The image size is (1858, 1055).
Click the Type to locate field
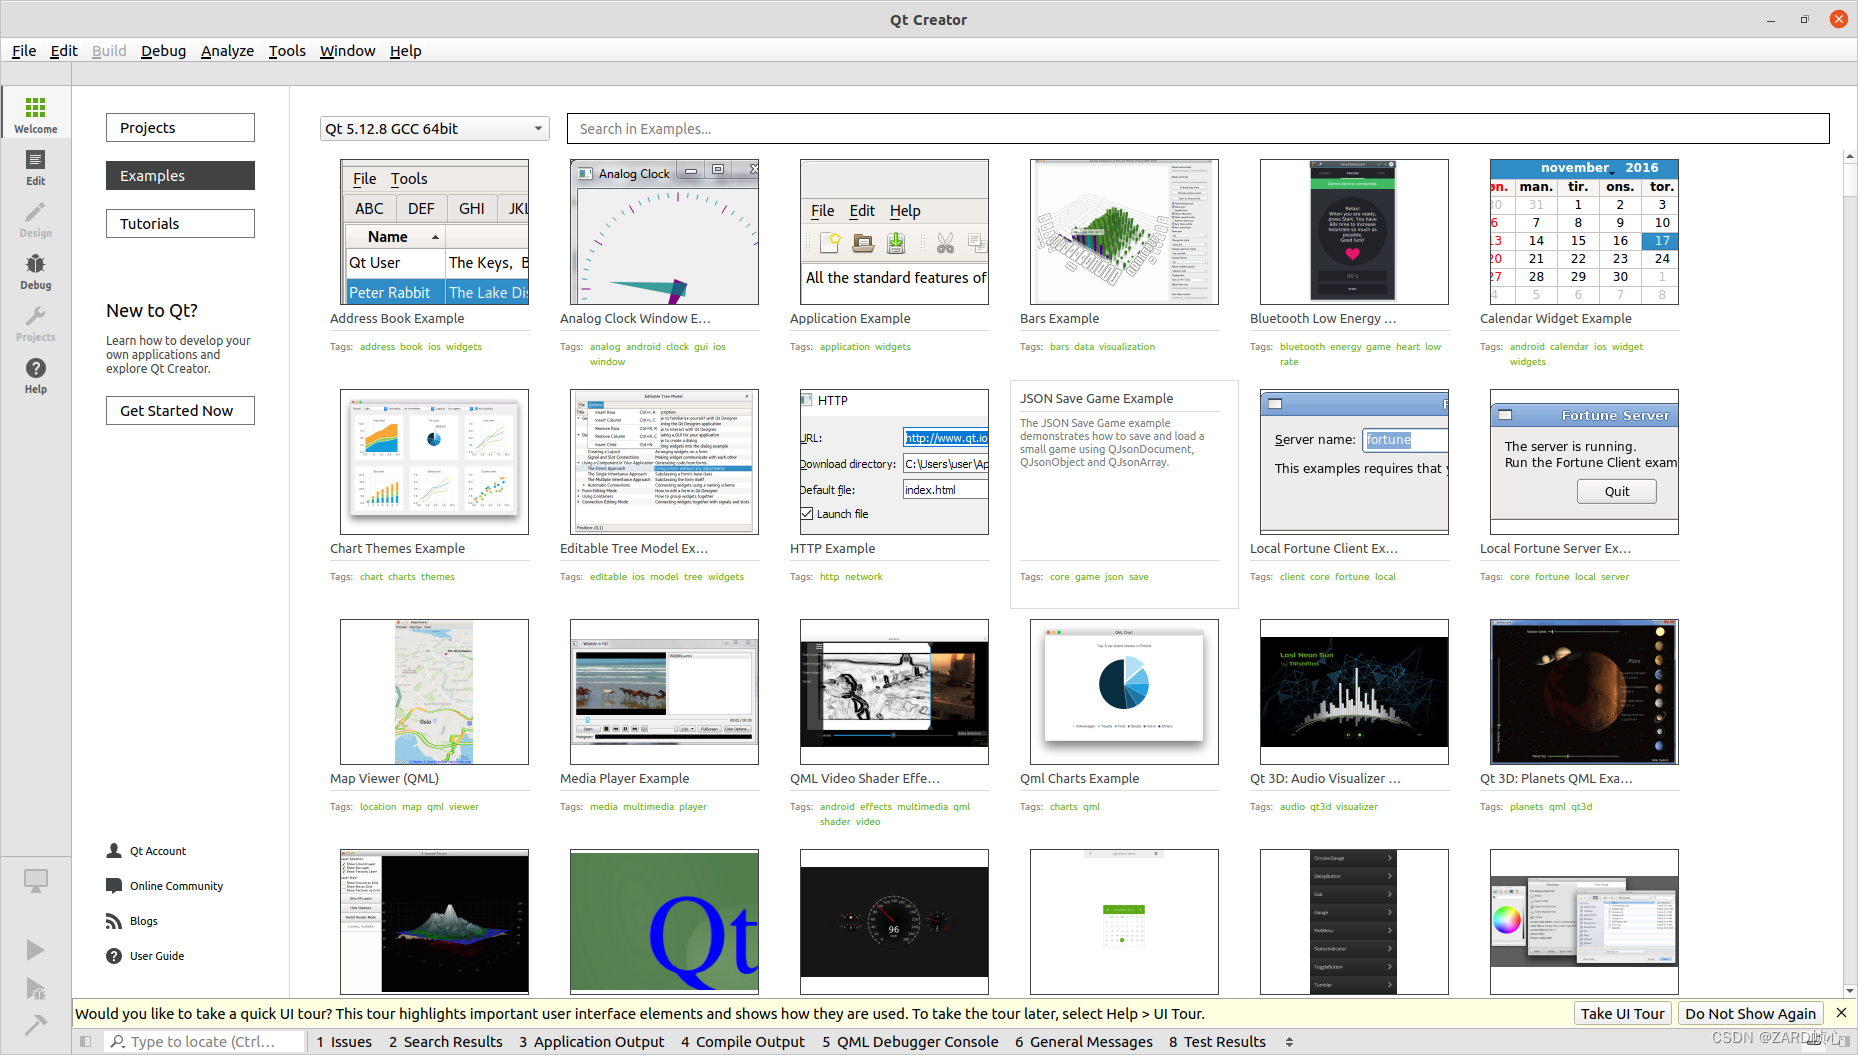click(x=205, y=1041)
